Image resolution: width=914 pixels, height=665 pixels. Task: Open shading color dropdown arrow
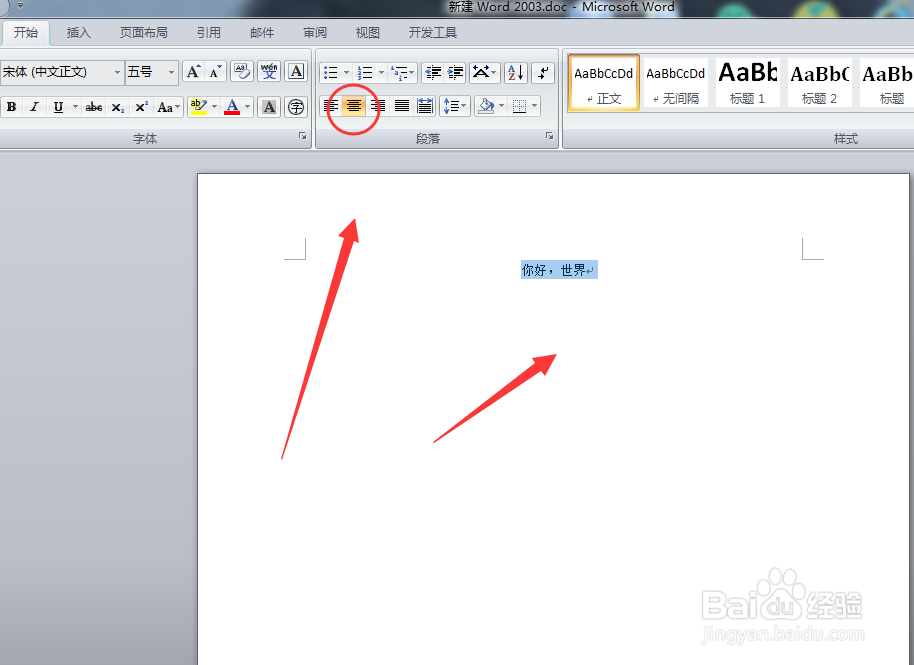[501, 106]
